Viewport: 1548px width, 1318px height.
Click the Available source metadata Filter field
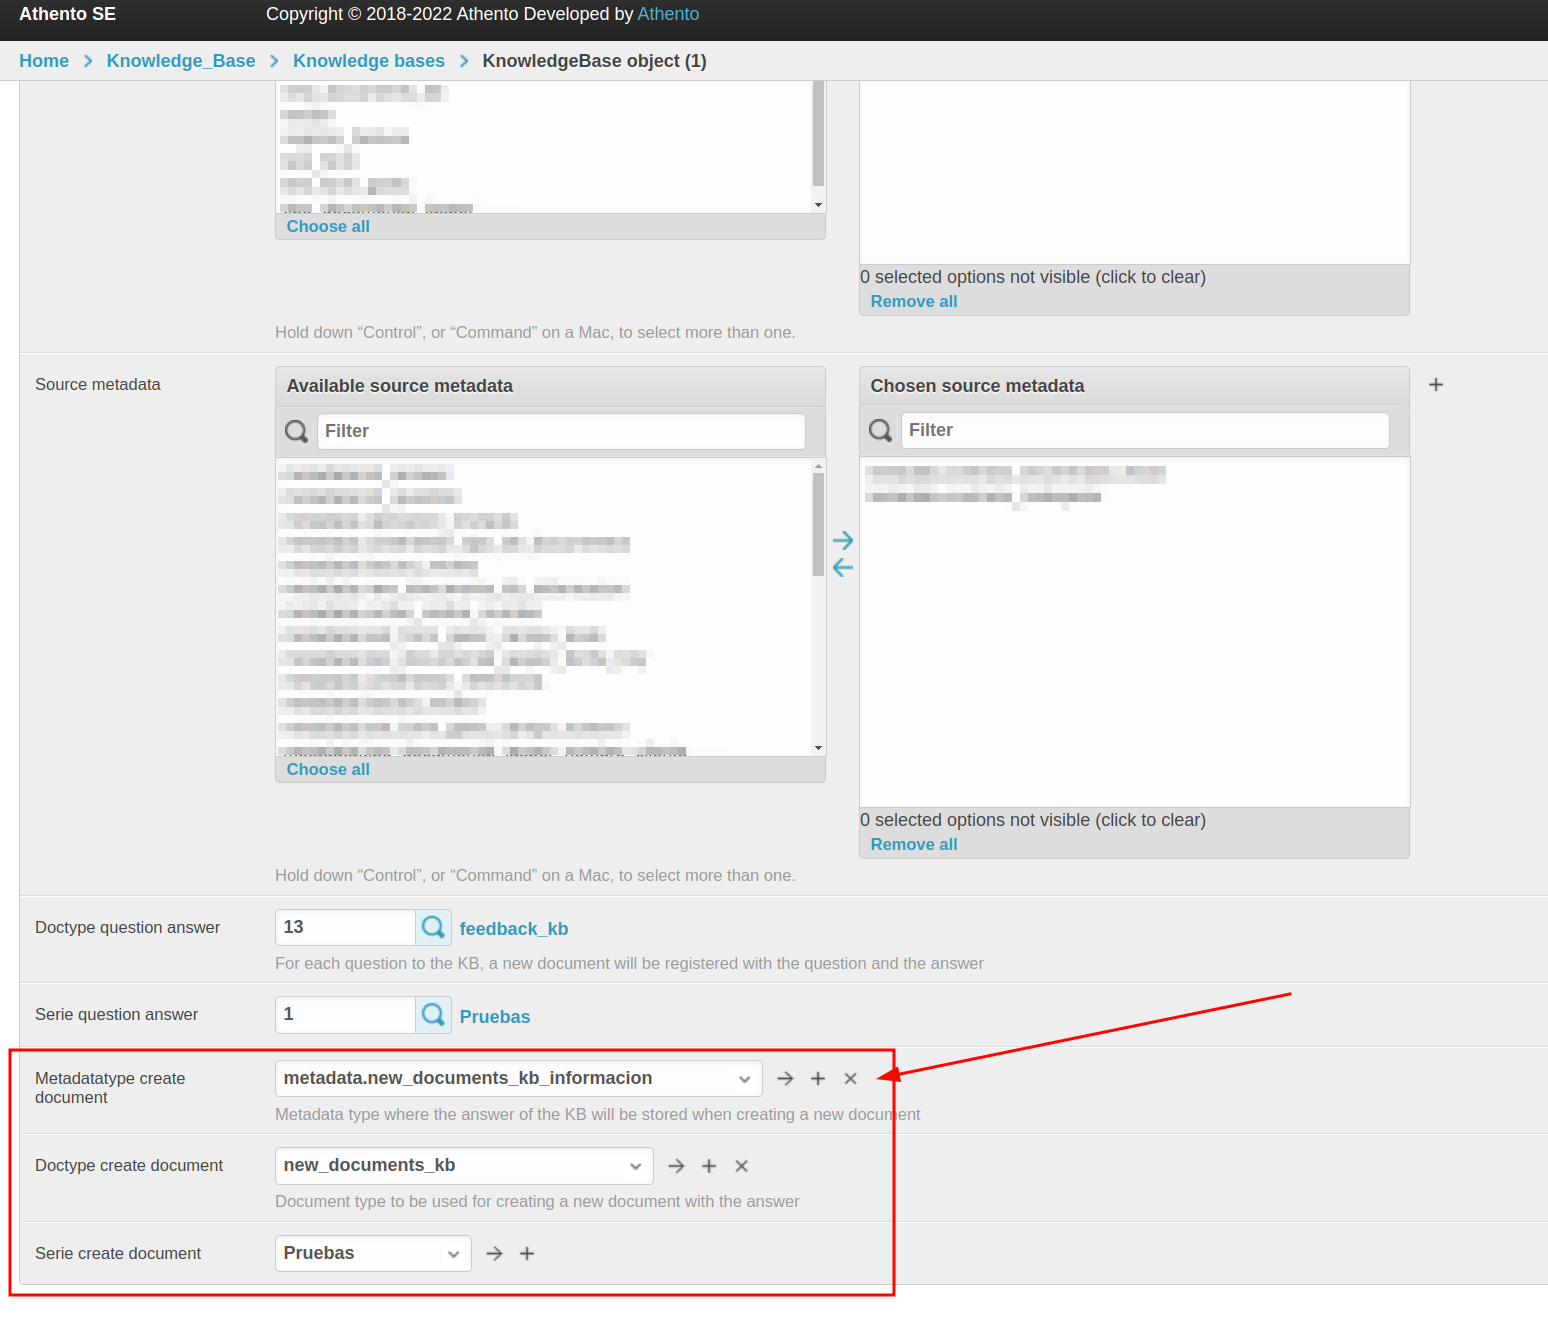(x=561, y=431)
